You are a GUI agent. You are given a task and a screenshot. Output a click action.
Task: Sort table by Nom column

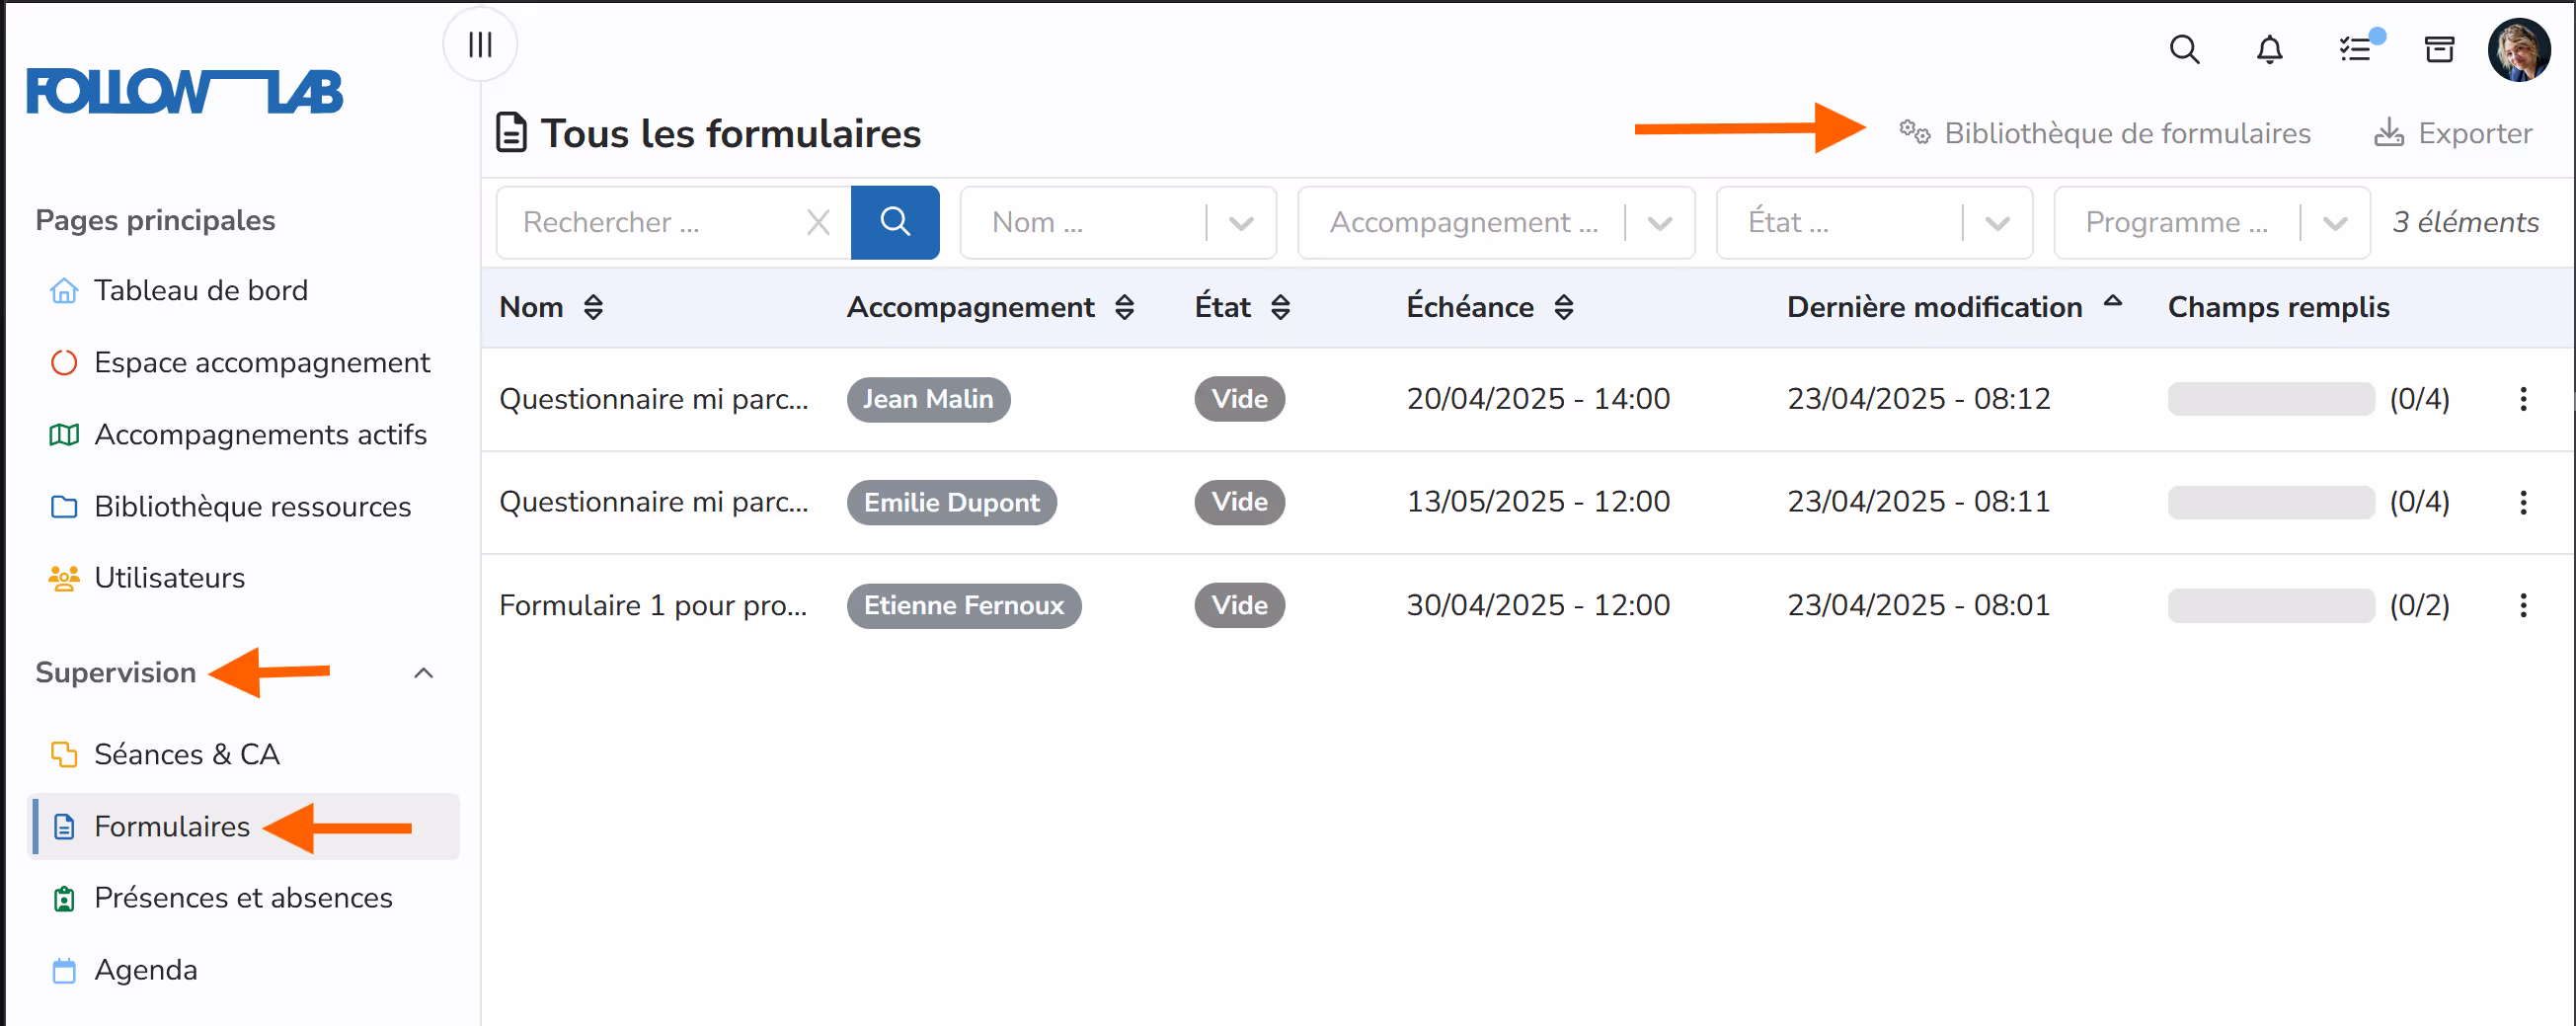tap(593, 307)
